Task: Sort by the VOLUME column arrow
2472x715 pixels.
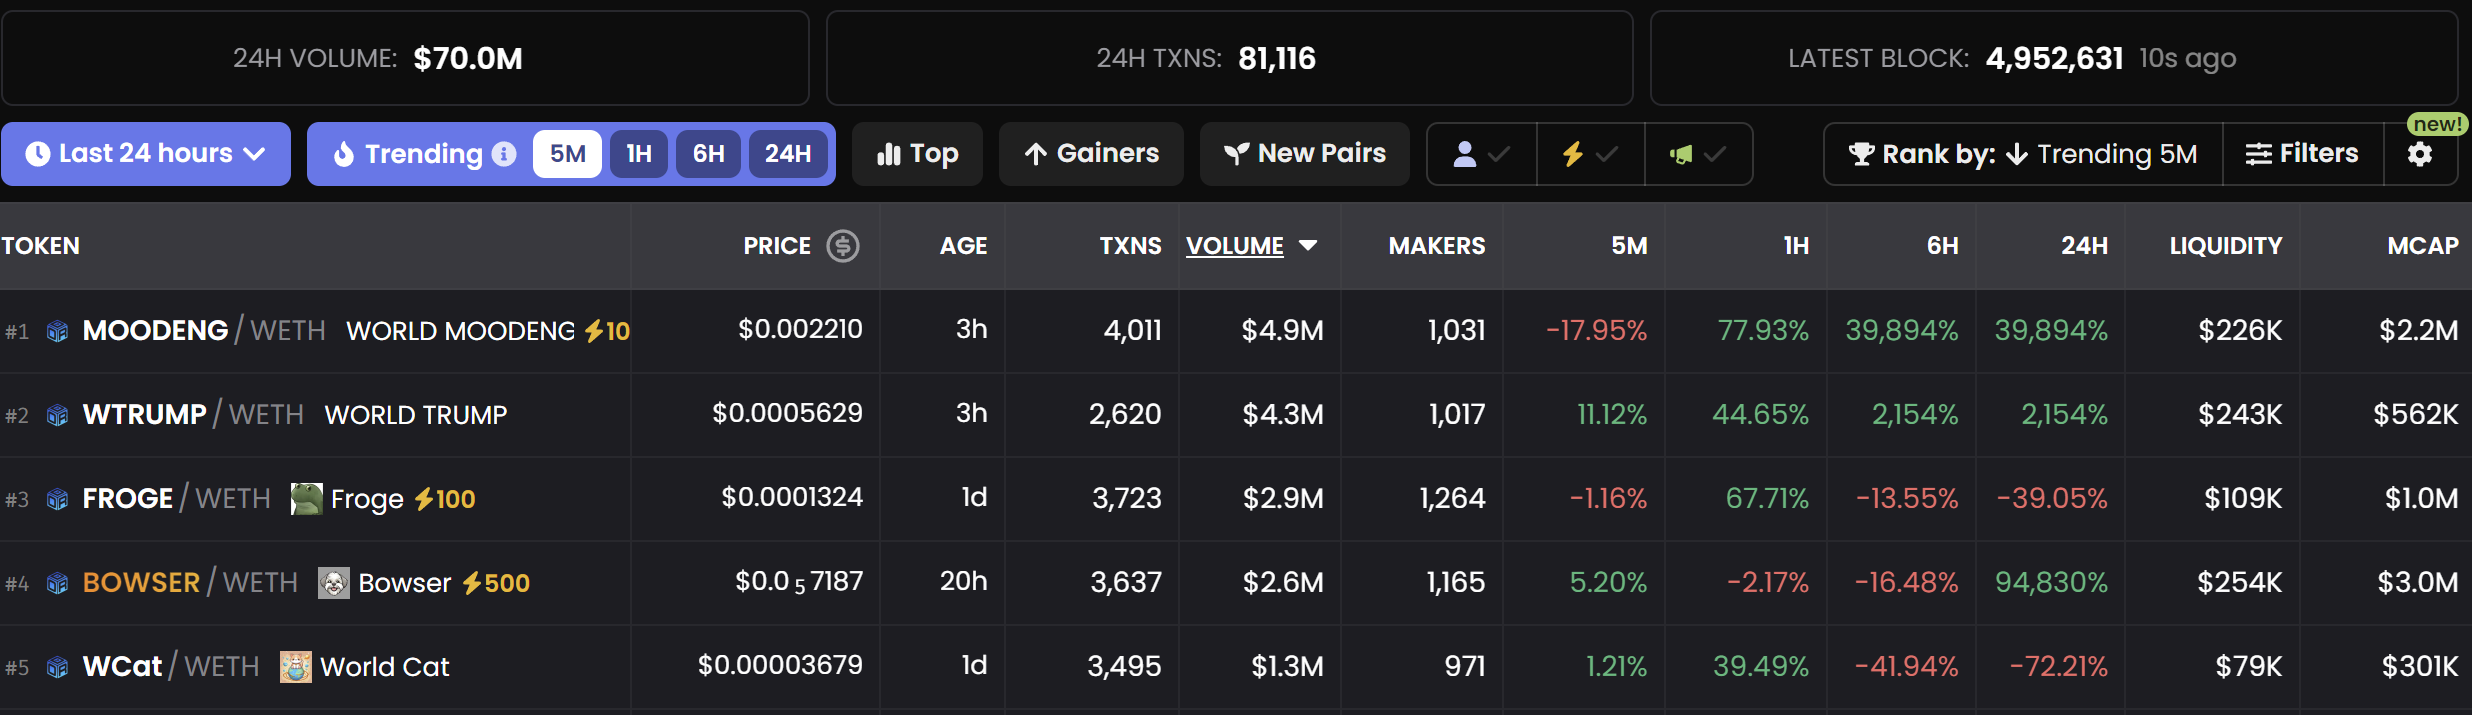Action: tap(1308, 246)
